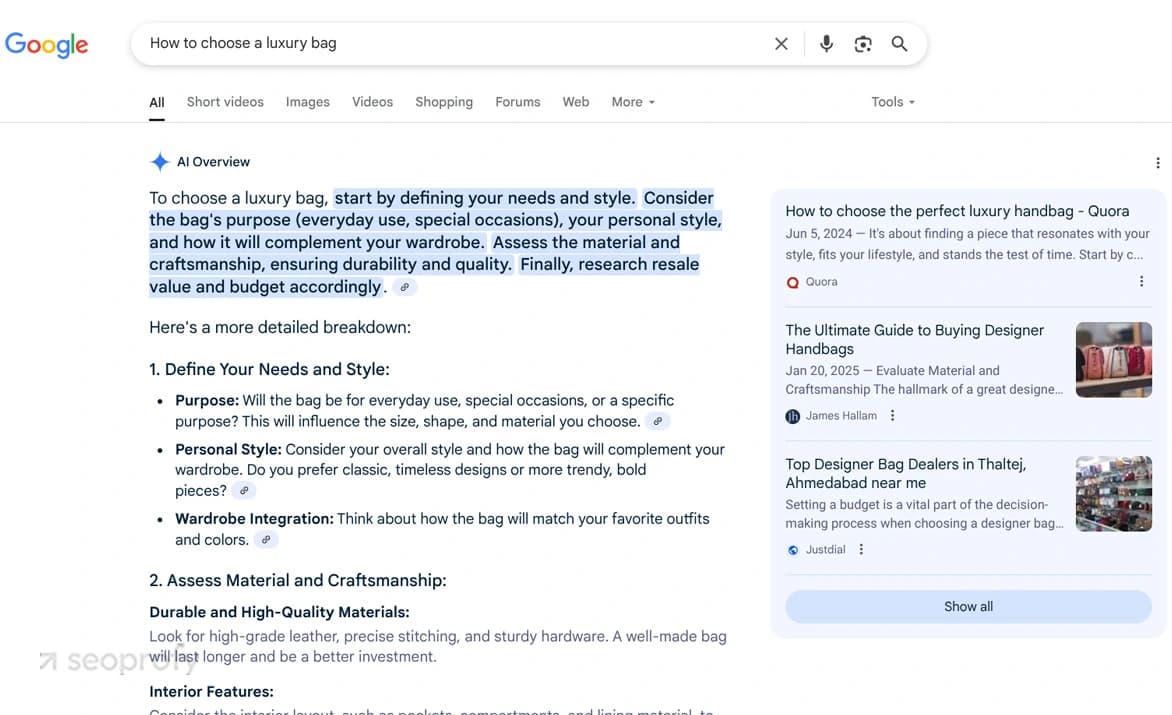This screenshot has width=1172, height=715.
Task: Open the citation link icon after the Purpose bullet
Action: coord(657,421)
